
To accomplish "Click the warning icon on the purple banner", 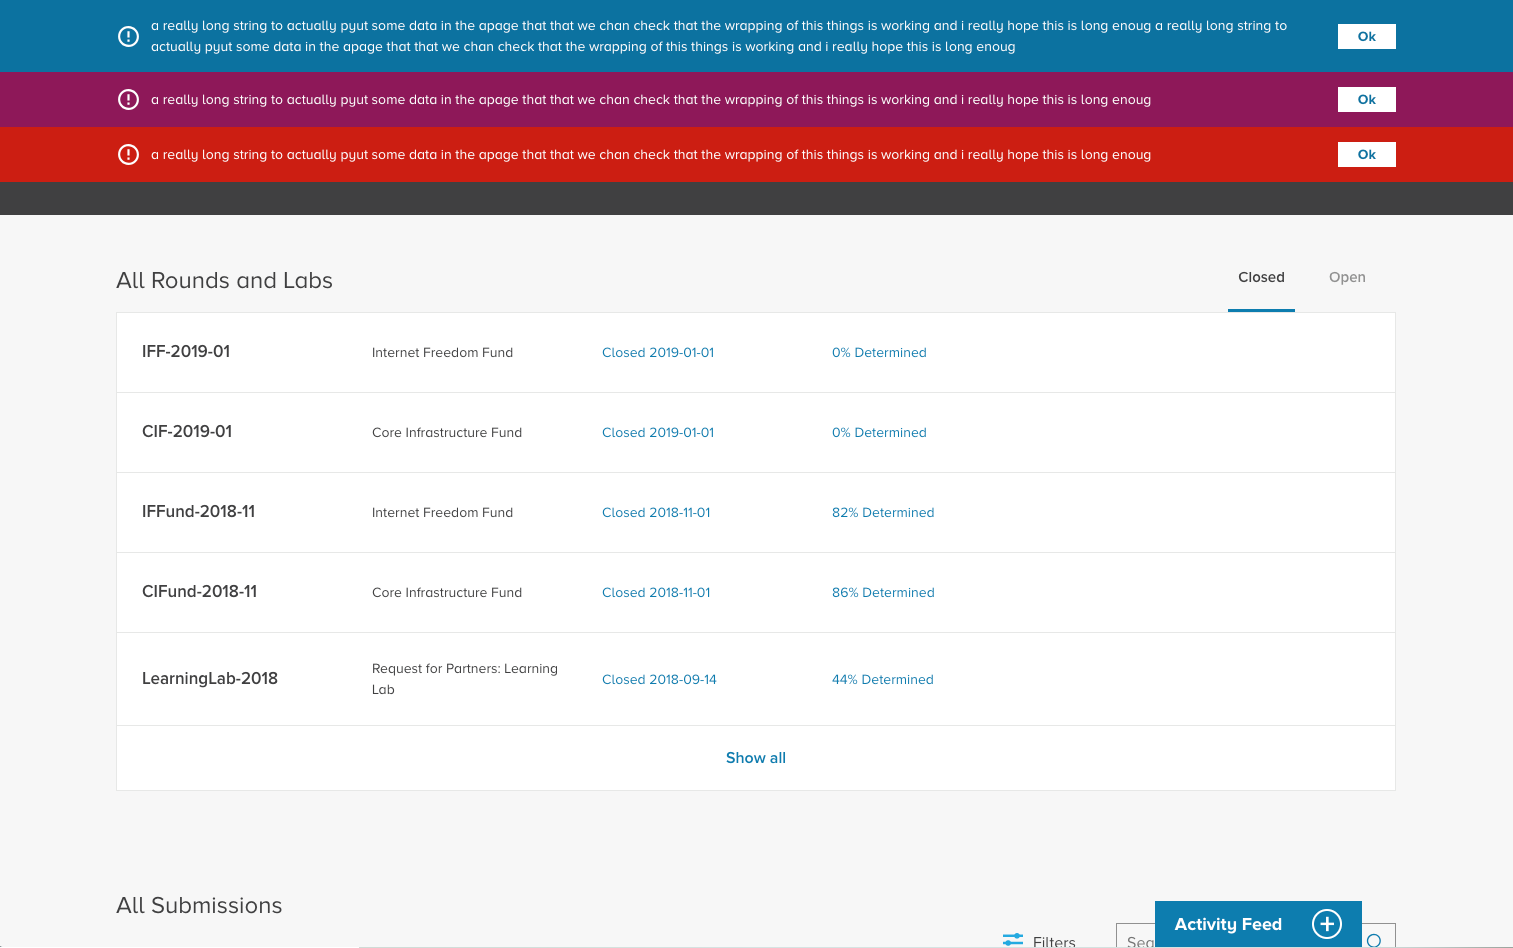I will [128, 99].
